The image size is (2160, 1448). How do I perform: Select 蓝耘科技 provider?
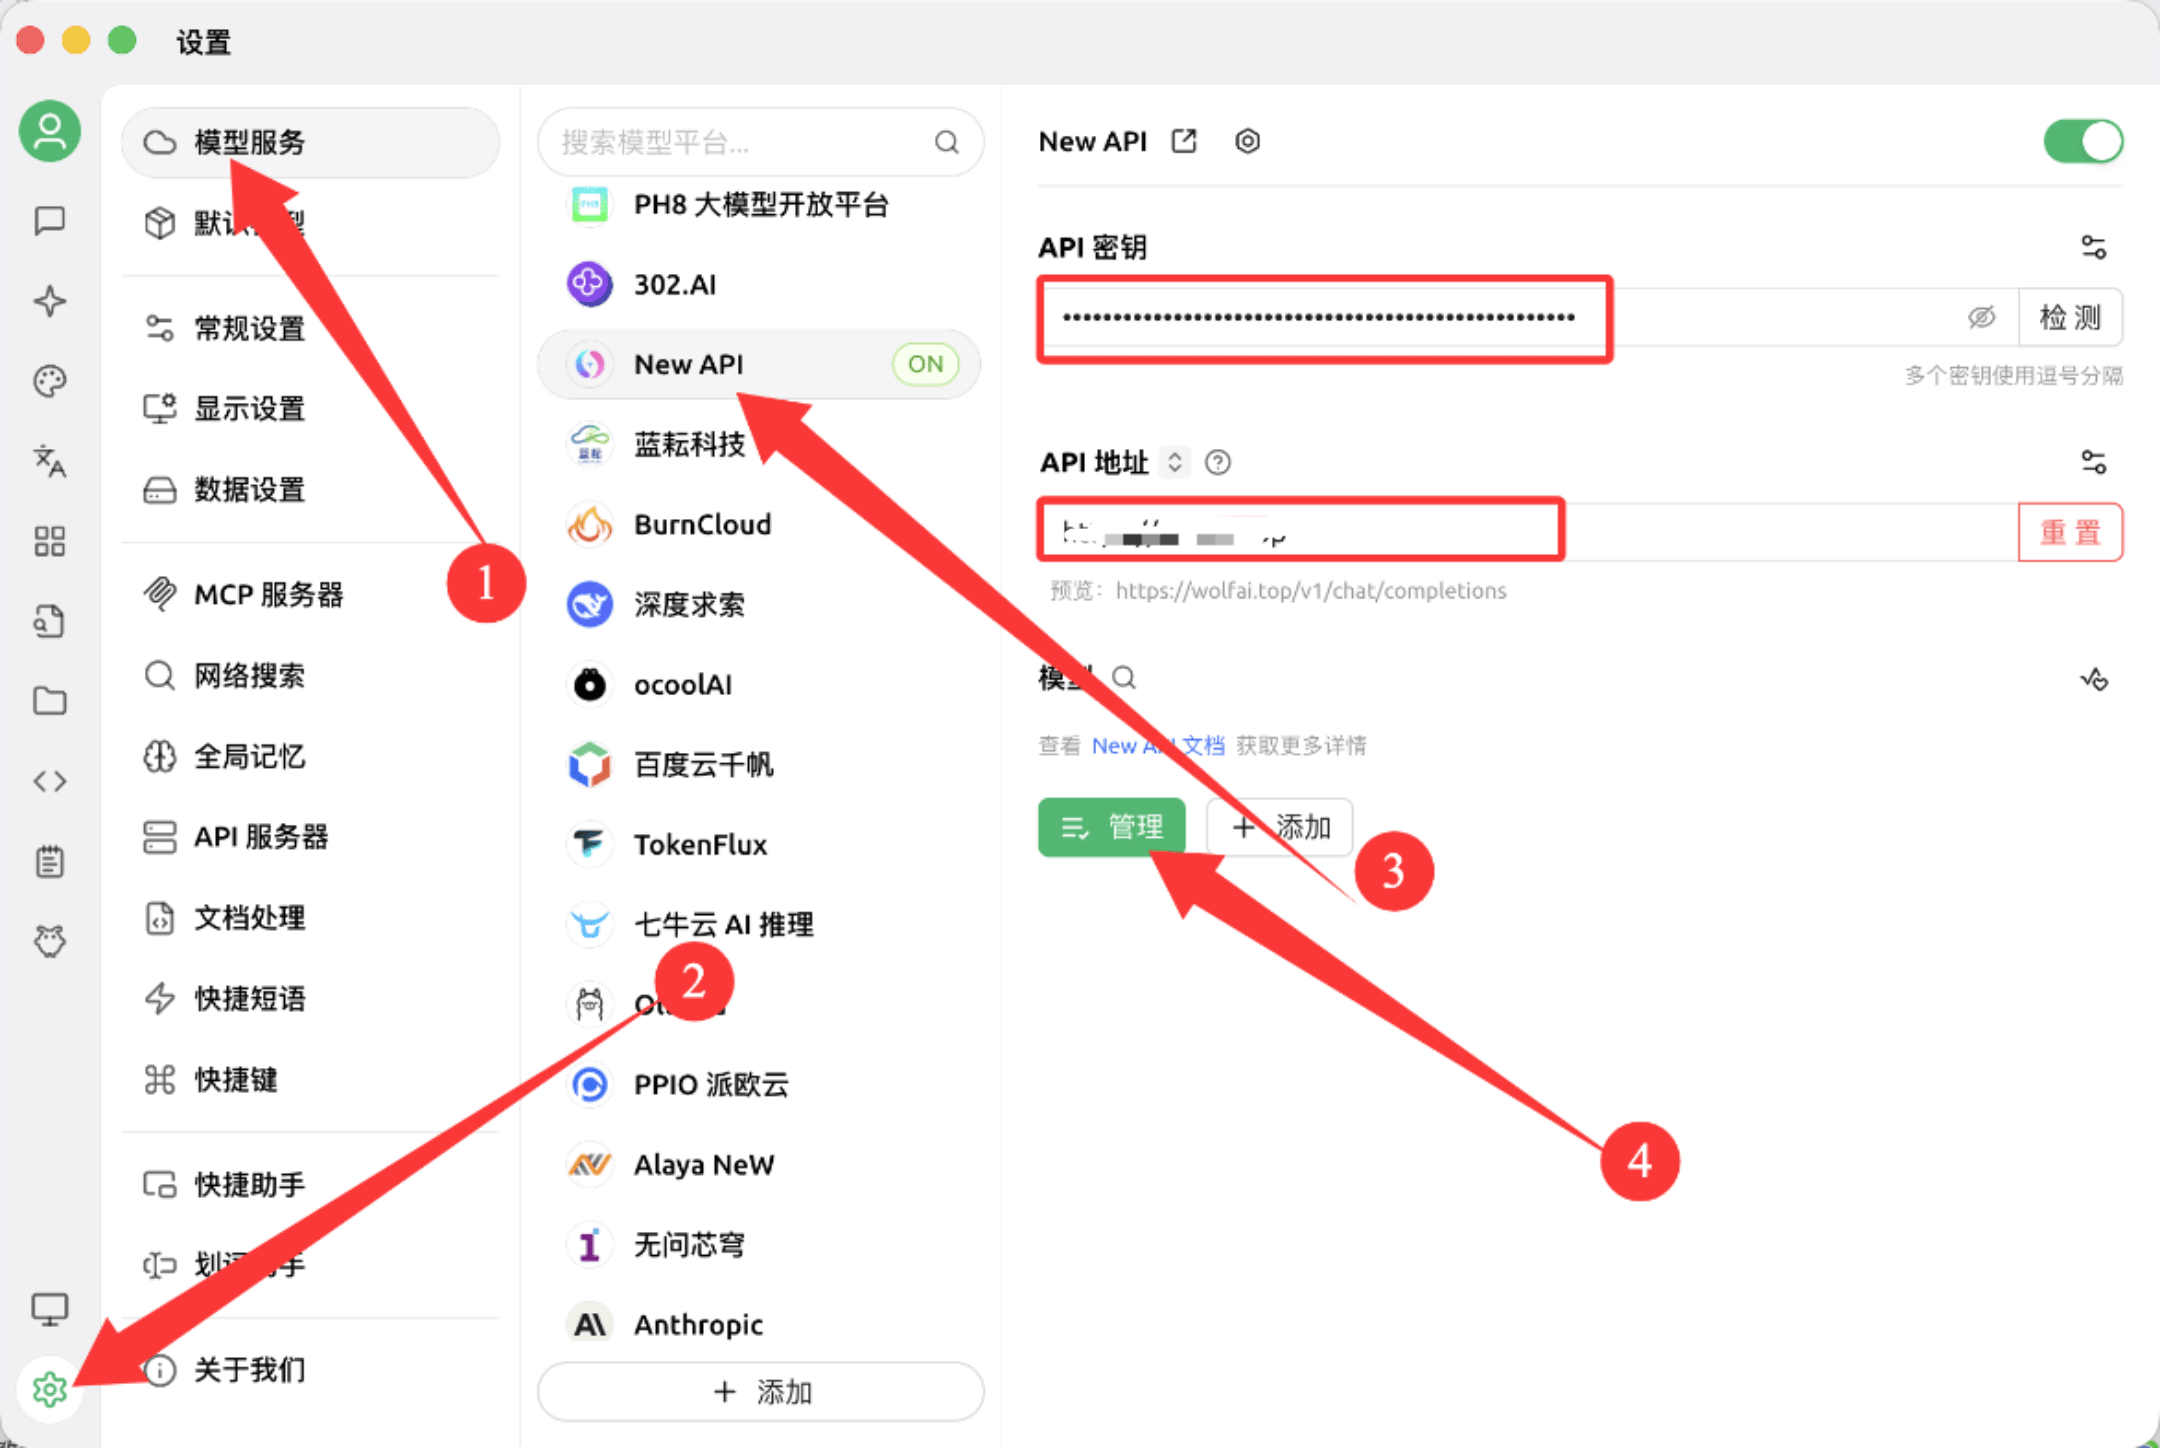pyautogui.click(x=760, y=444)
